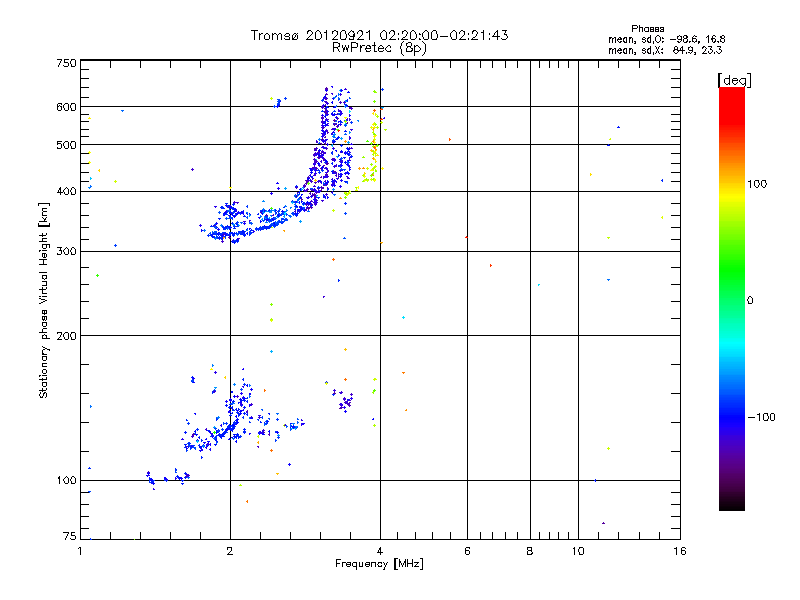
Task: Click the '-100' label beside the colorbar
Action: [761, 417]
